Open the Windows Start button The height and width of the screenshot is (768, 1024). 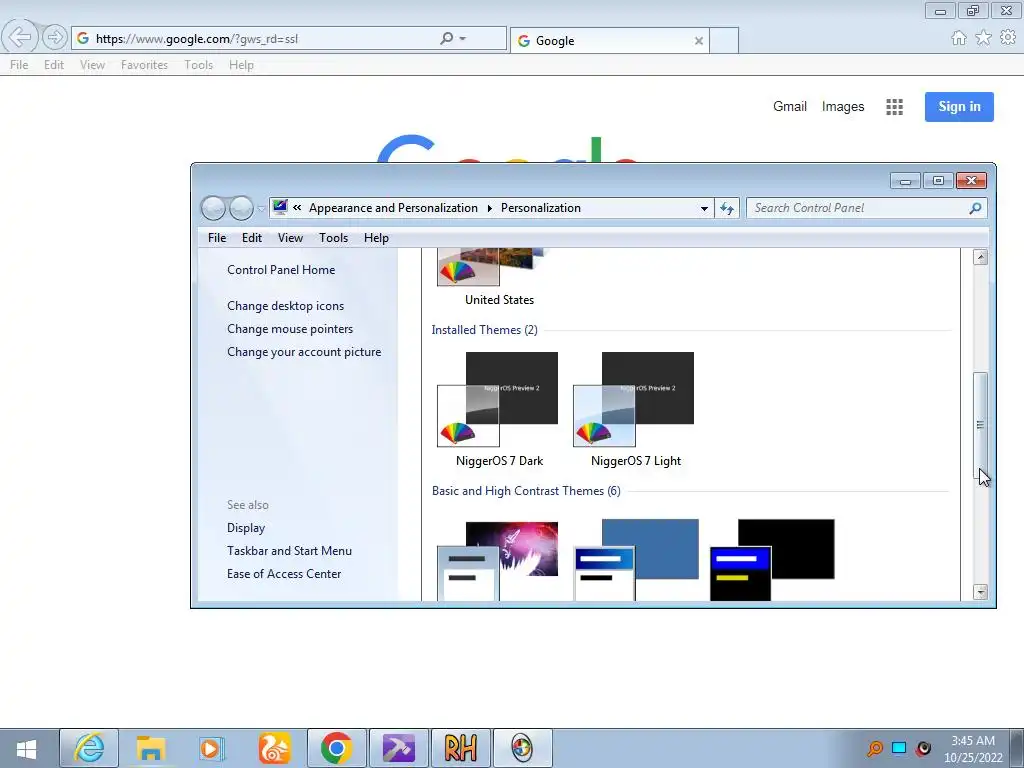(x=27, y=749)
